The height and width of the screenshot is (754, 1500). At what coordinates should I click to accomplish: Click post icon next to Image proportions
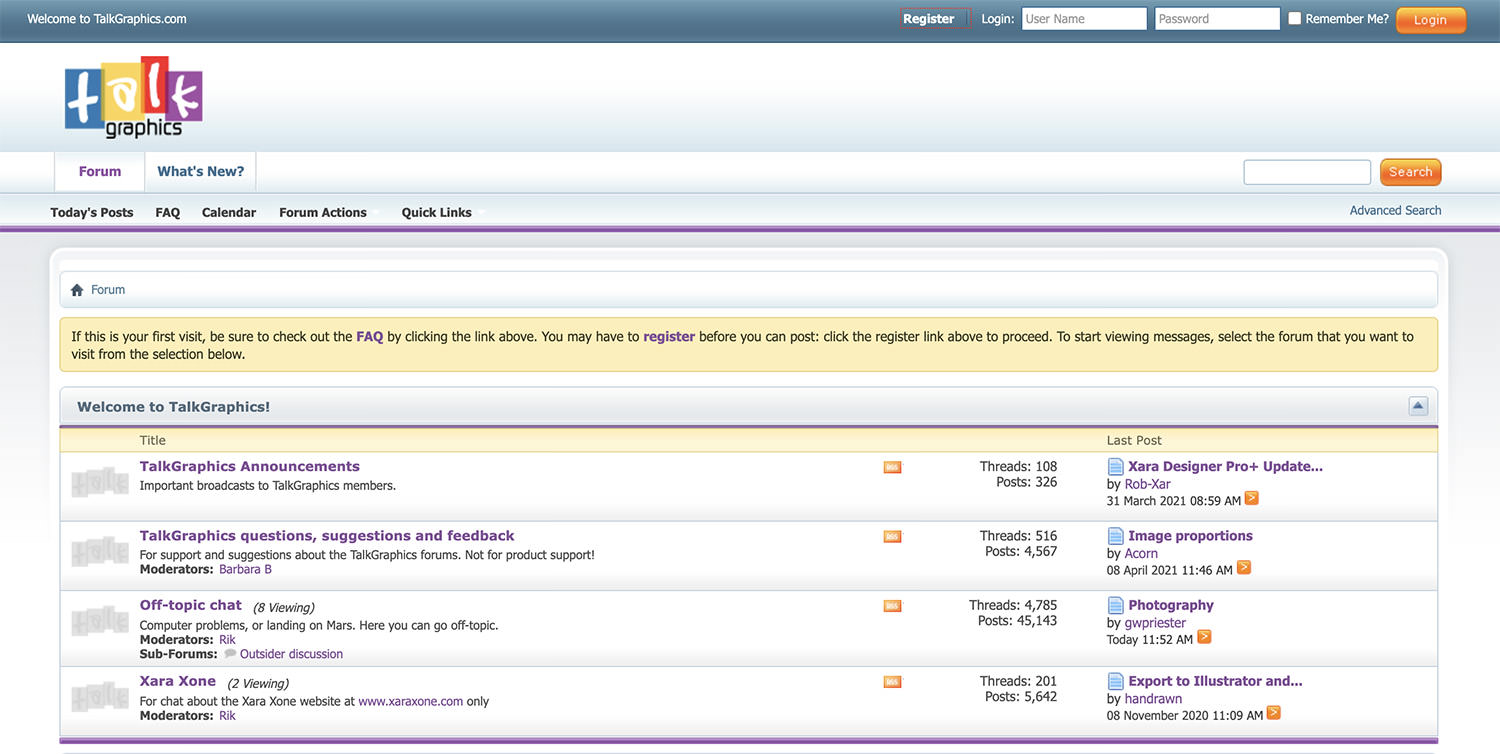1116,536
